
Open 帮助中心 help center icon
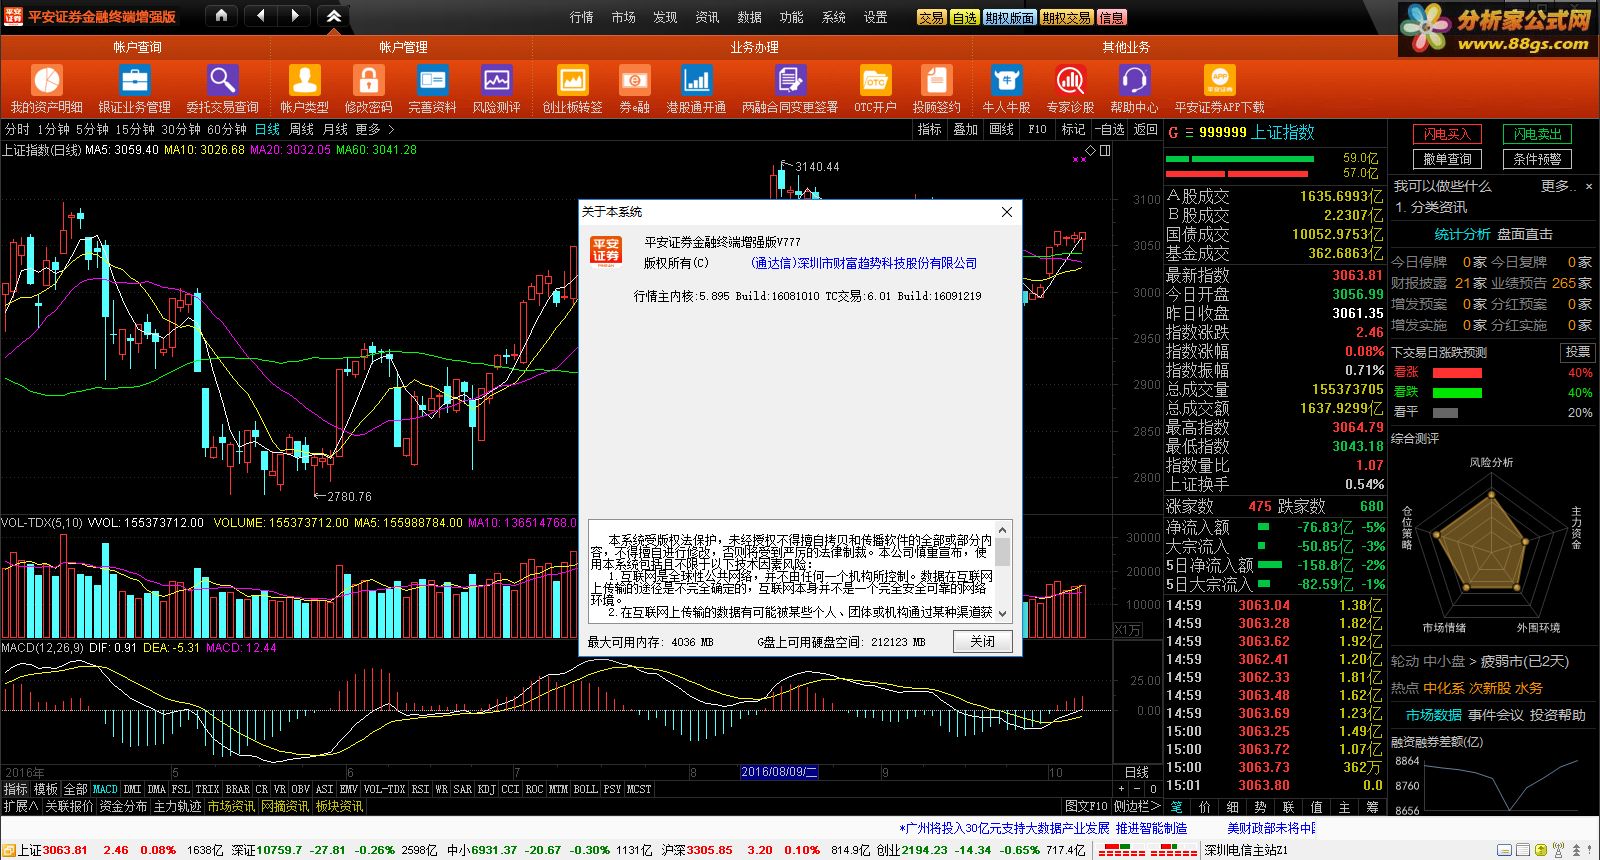(x=1134, y=80)
